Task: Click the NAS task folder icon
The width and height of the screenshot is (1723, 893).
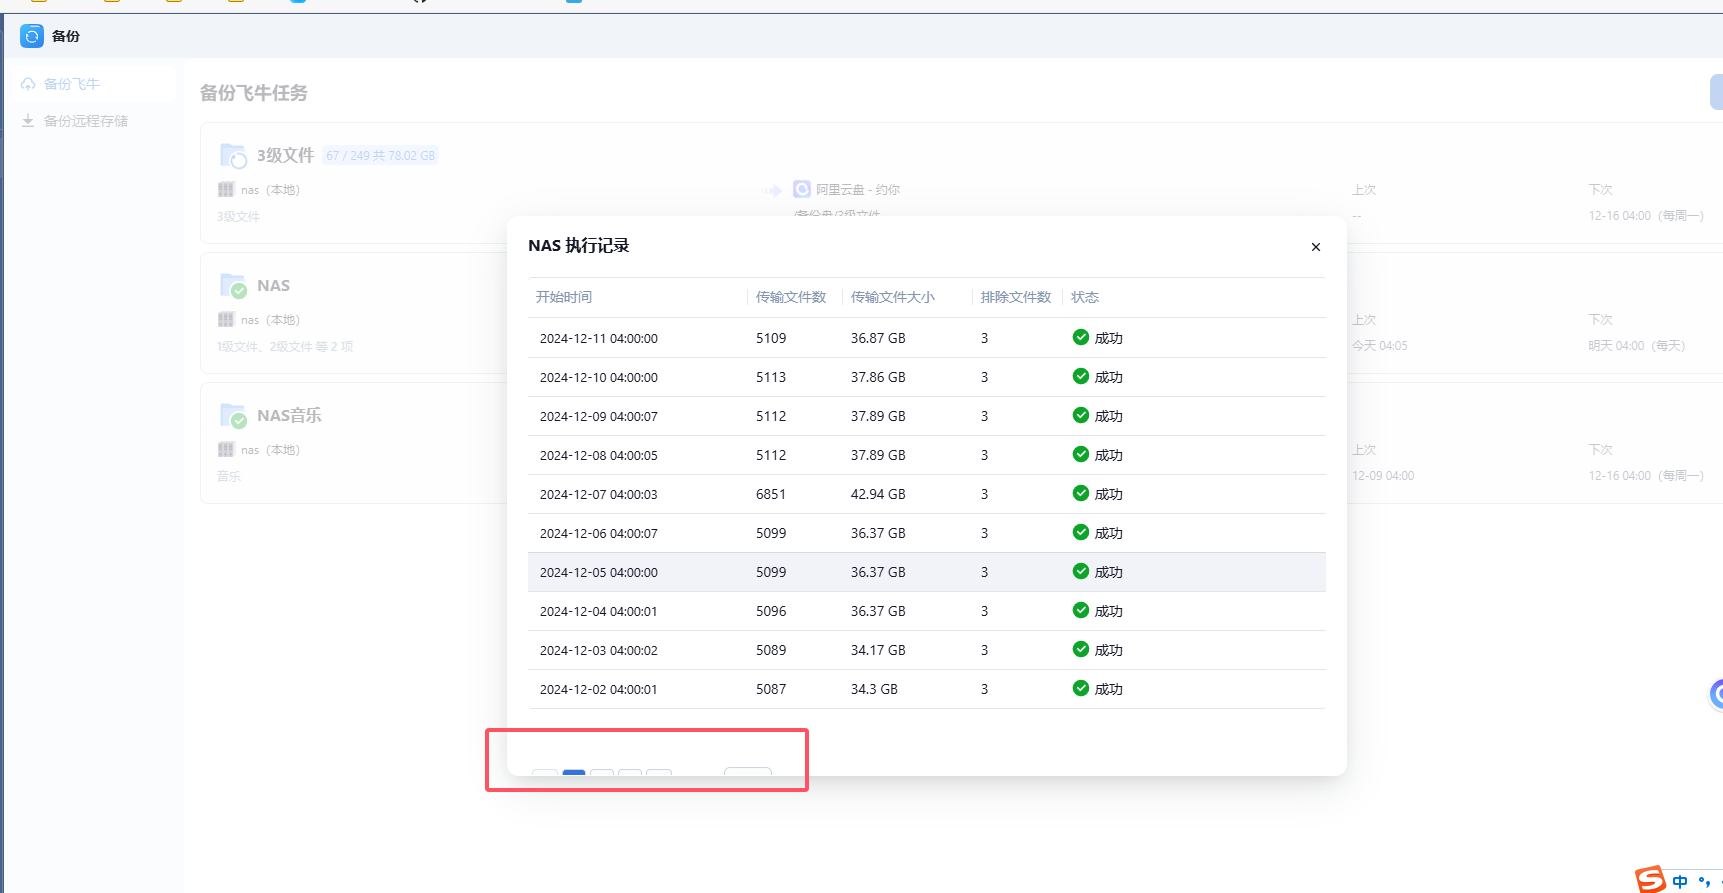Action: pyautogui.click(x=232, y=286)
